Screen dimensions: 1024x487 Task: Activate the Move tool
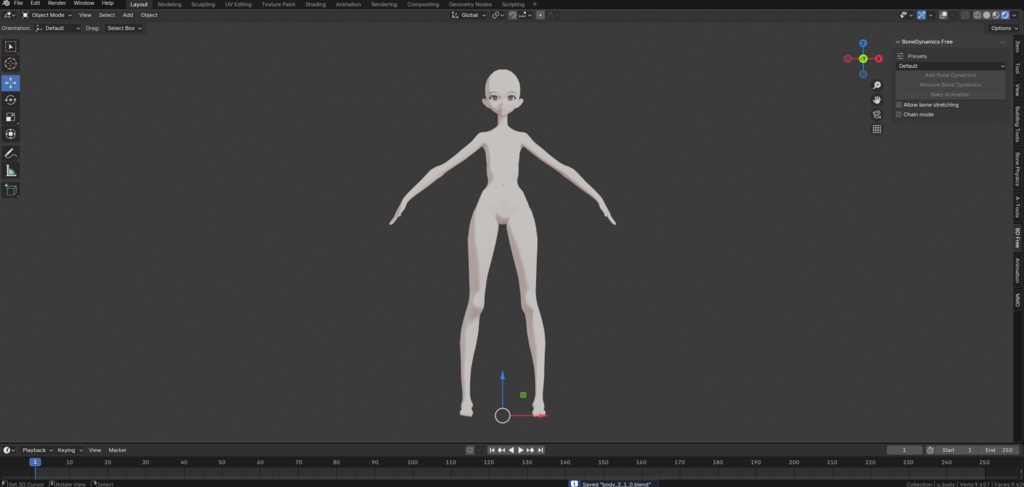click(10, 83)
